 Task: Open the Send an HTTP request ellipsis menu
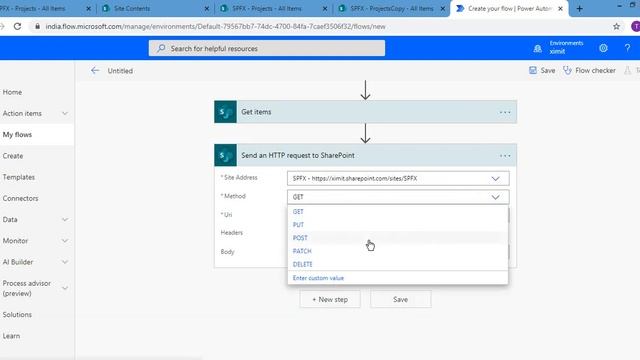point(505,156)
